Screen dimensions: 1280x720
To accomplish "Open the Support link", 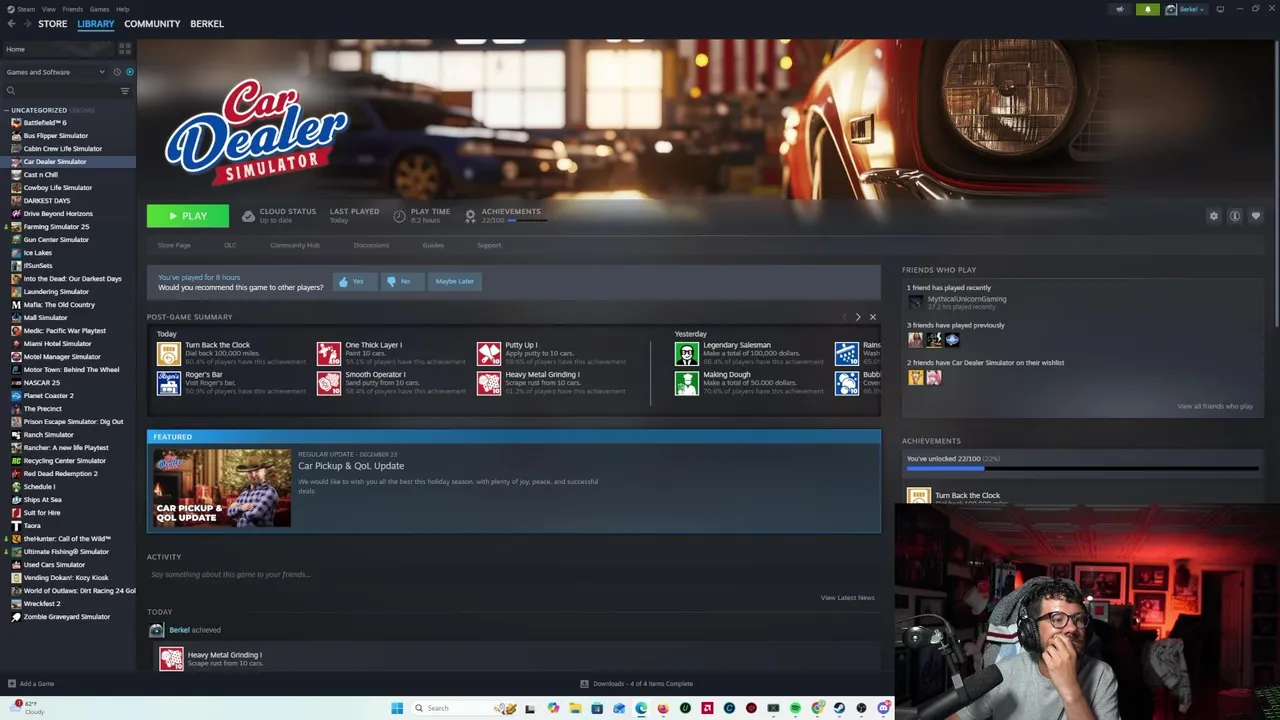I will tap(489, 245).
